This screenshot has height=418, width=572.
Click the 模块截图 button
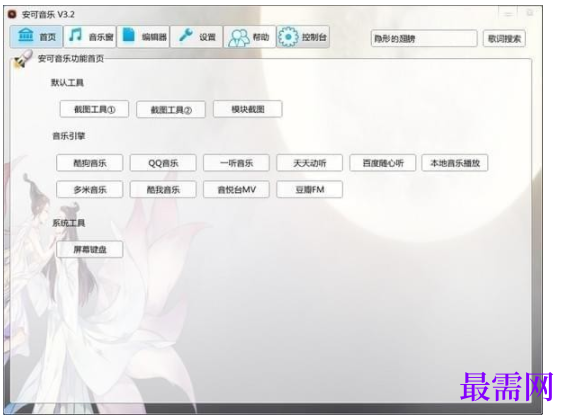(x=248, y=109)
